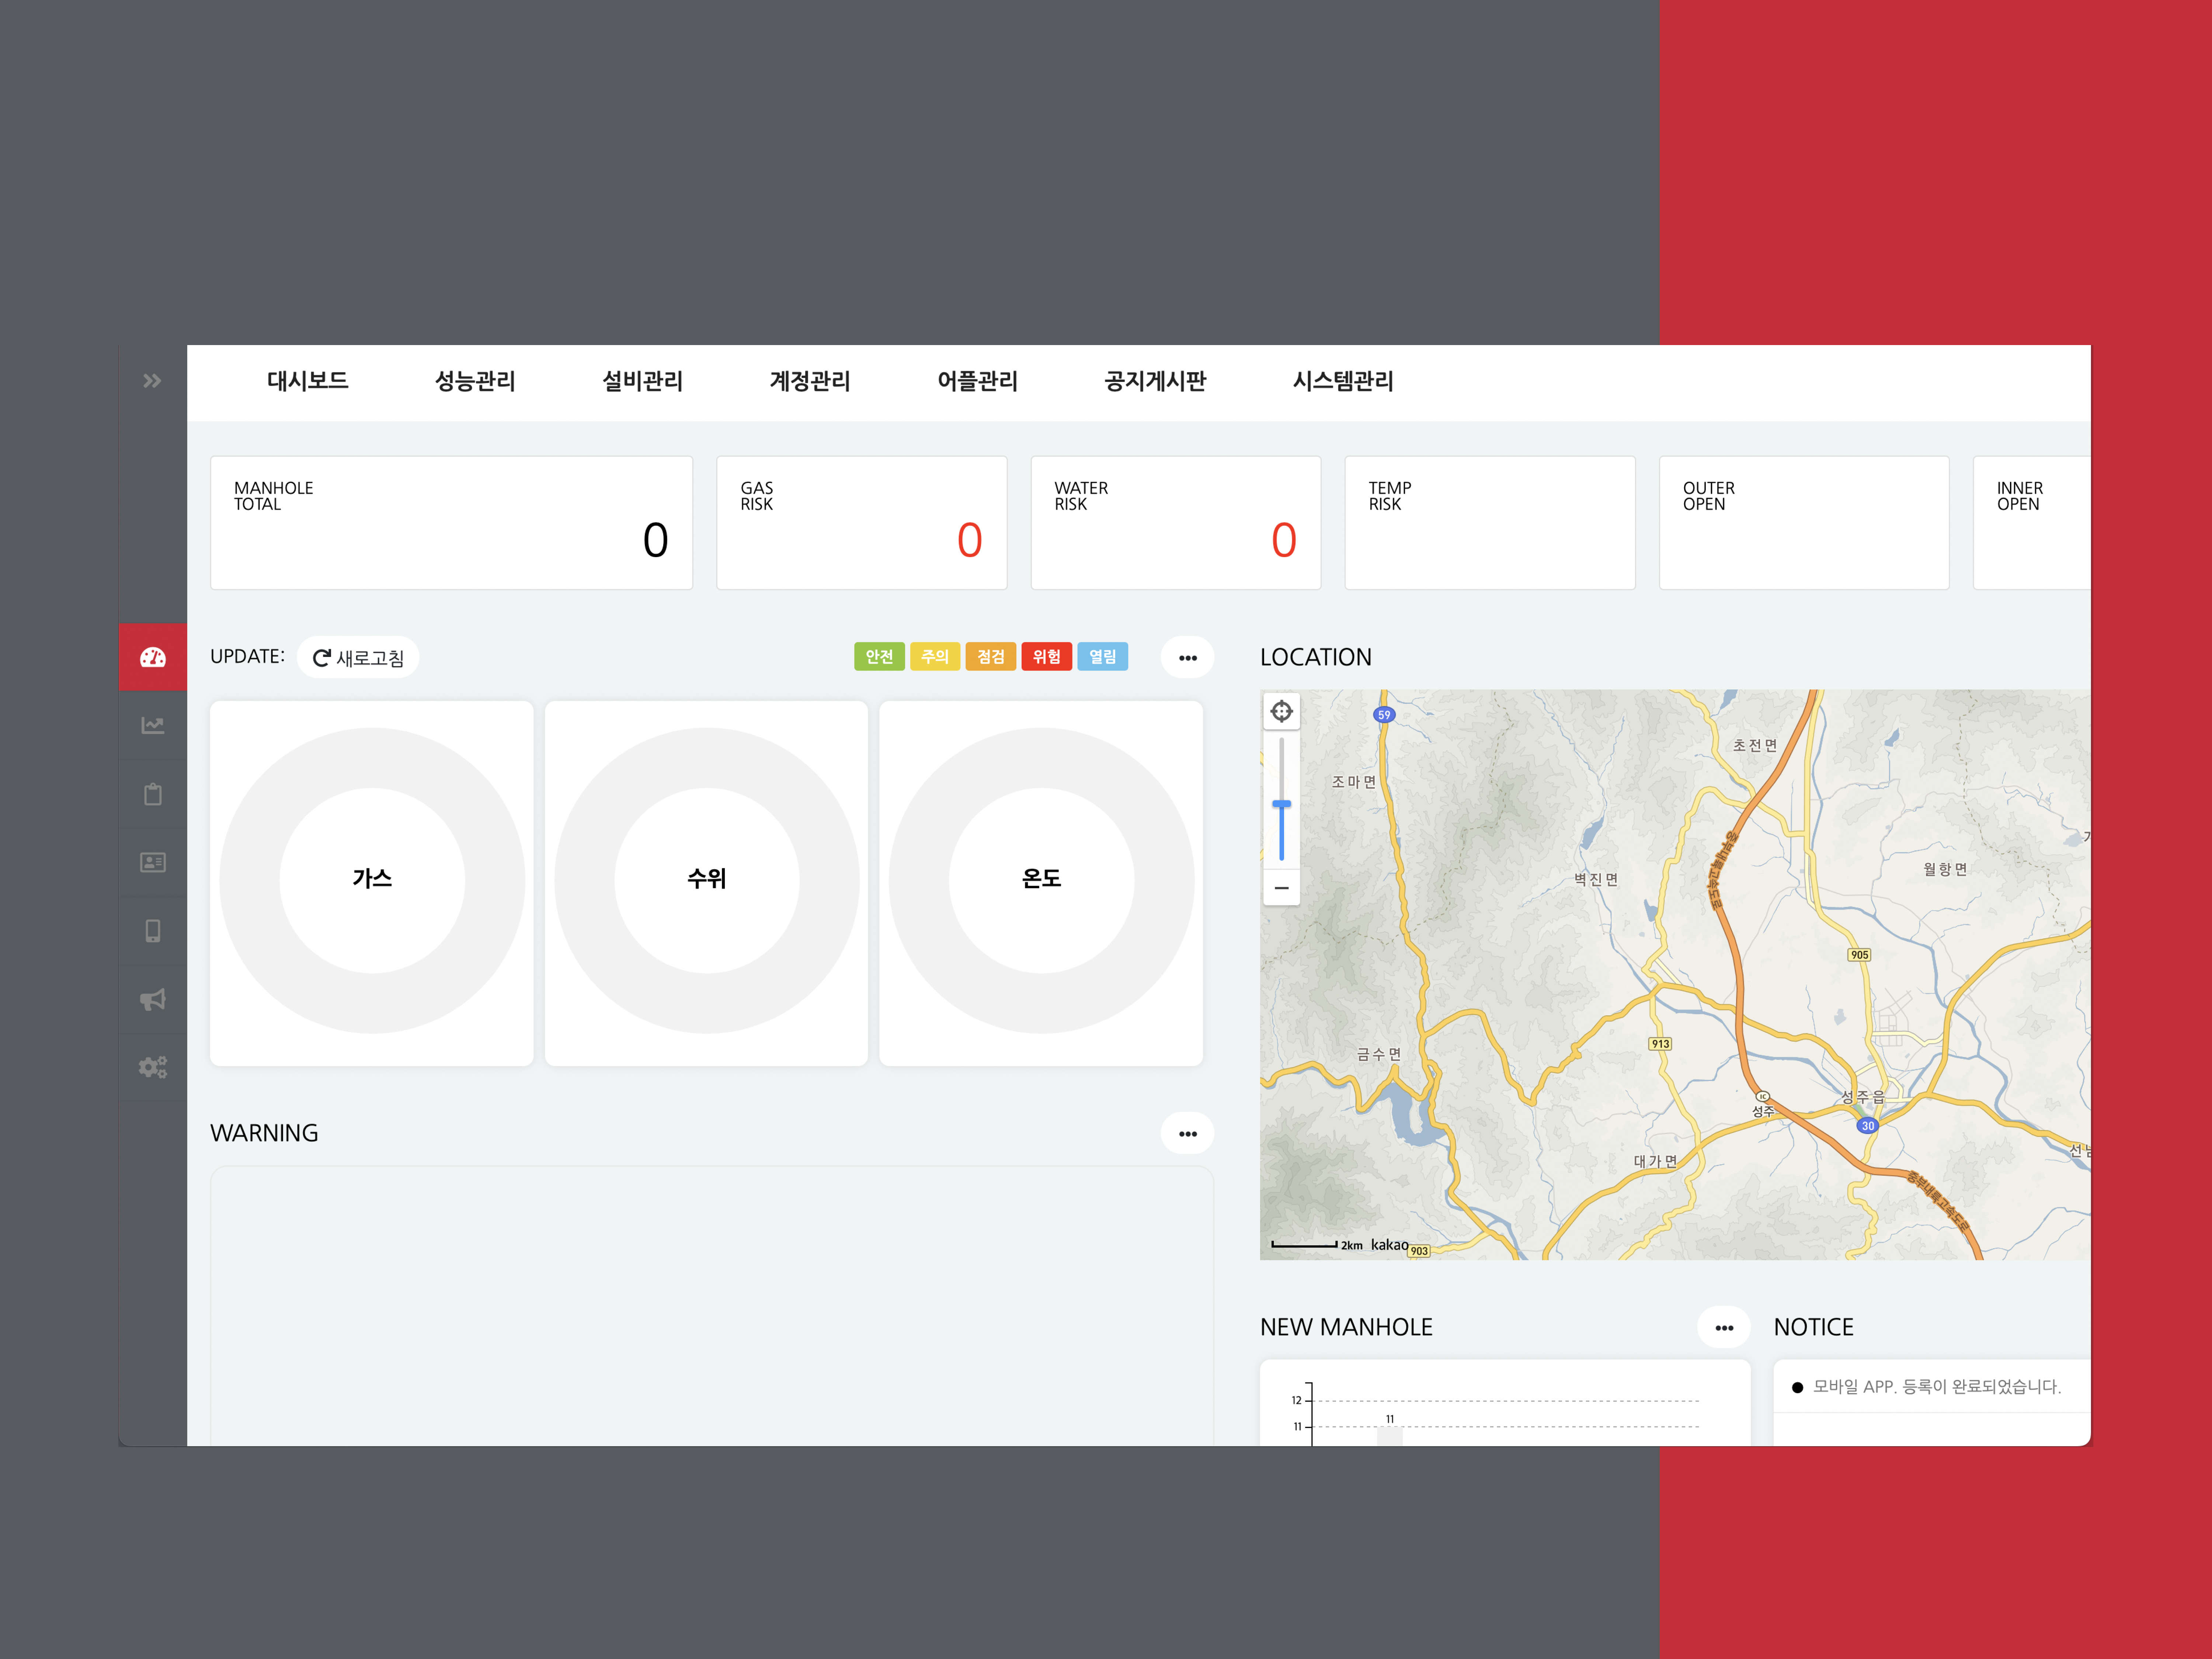Toggle the orange 점검 status filter

coord(991,656)
